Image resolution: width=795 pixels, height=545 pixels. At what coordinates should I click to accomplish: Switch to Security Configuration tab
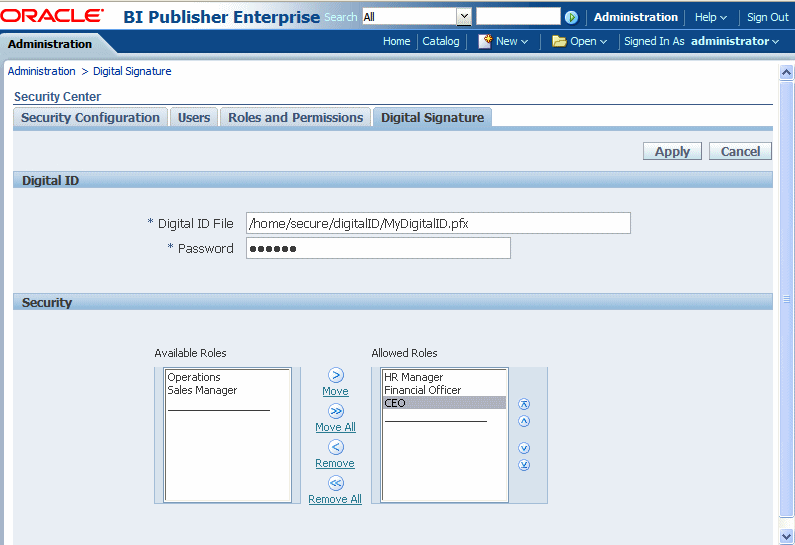(x=90, y=118)
